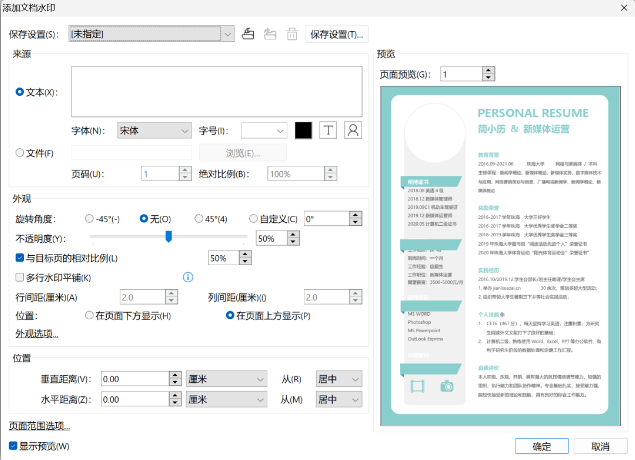
Task: Enable 多行水印平铺 tiling checkbox
Action: pyautogui.click(x=19, y=277)
